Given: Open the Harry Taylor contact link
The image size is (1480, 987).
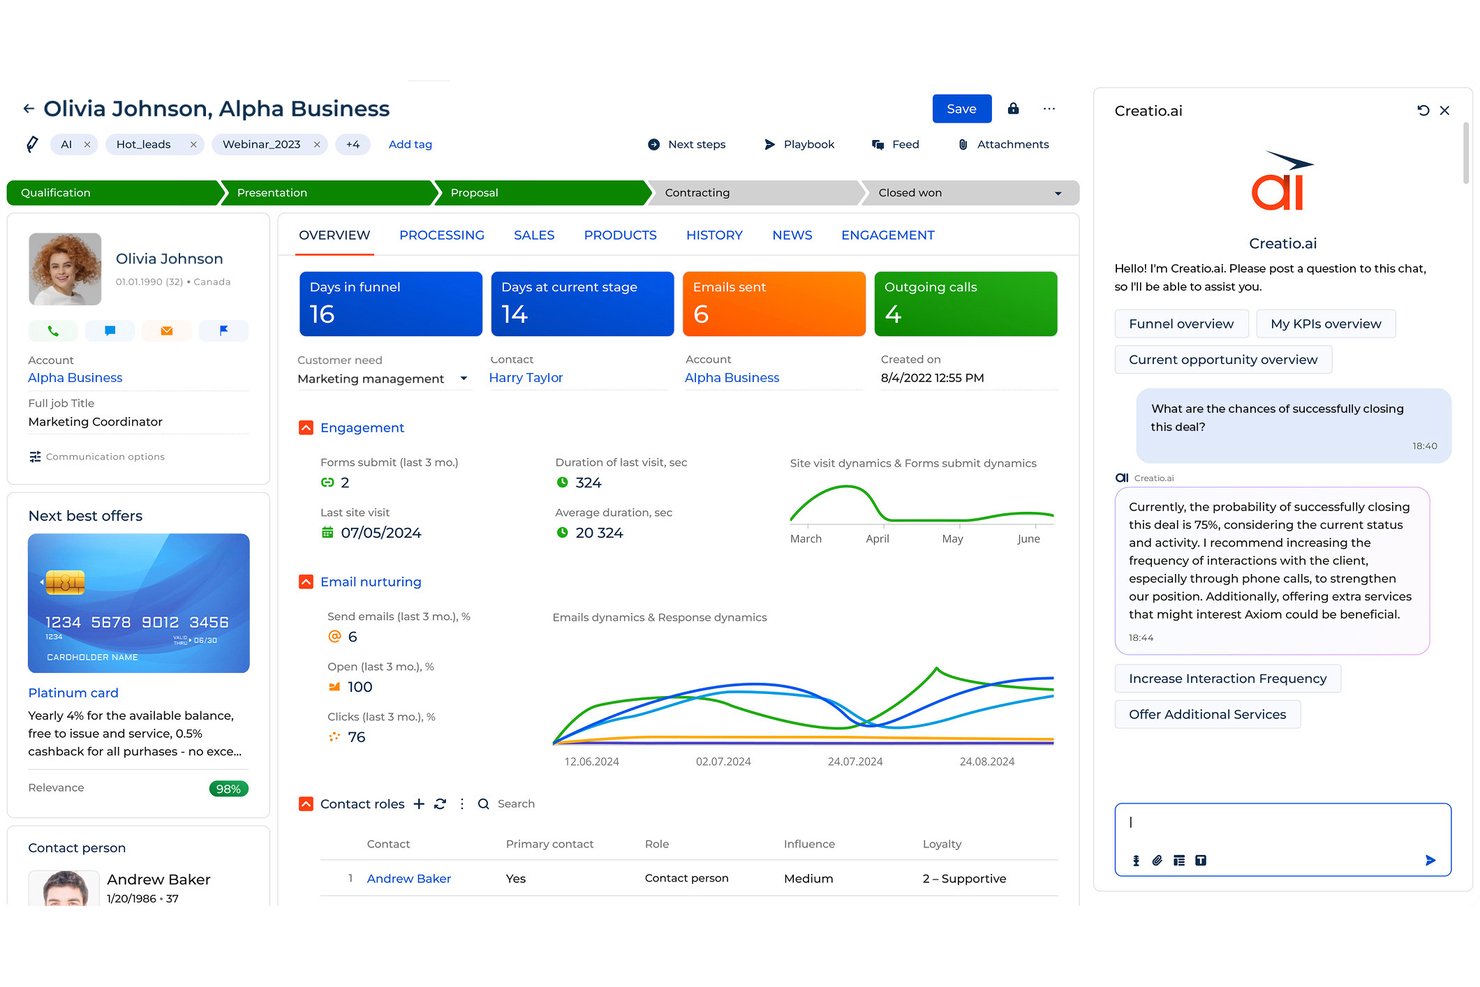Looking at the screenshot, I should click(526, 378).
